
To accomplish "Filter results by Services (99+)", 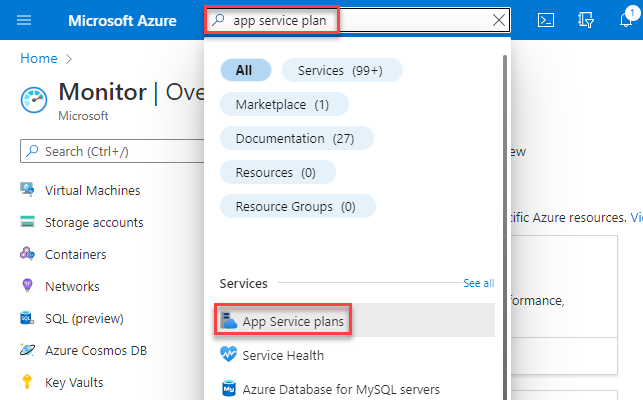I will [342, 70].
